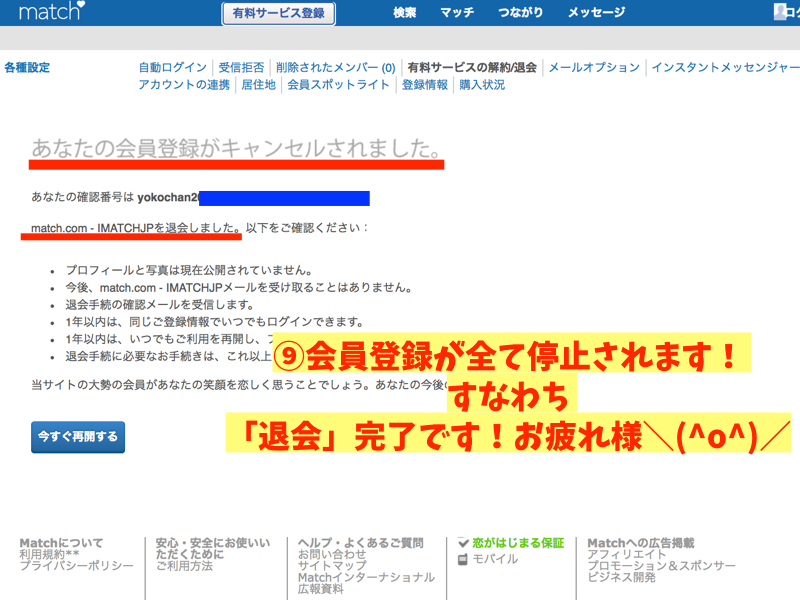This screenshot has height=600, width=800.
Task: Click 安心・安全にお使いいただくために link
Action: [213, 548]
